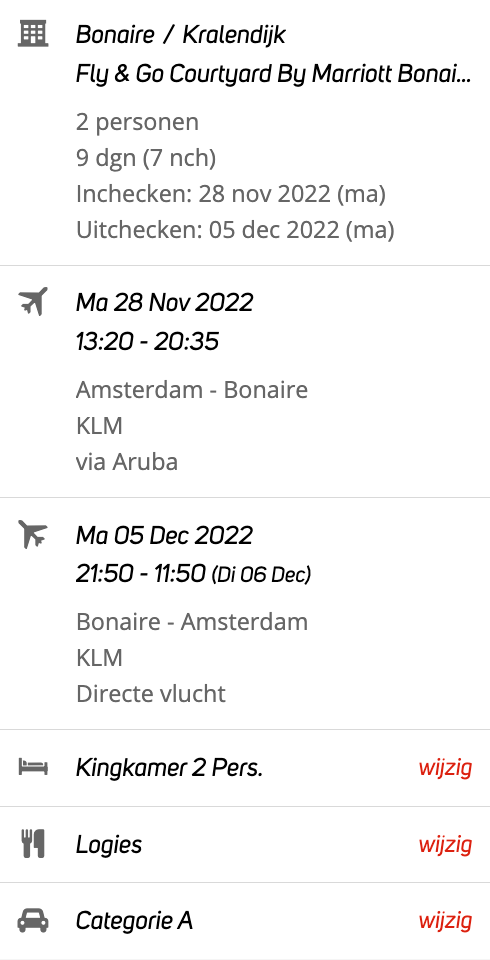Change the Logies board type via wijzig
This screenshot has width=490, height=960.
pyautogui.click(x=445, y=844)
